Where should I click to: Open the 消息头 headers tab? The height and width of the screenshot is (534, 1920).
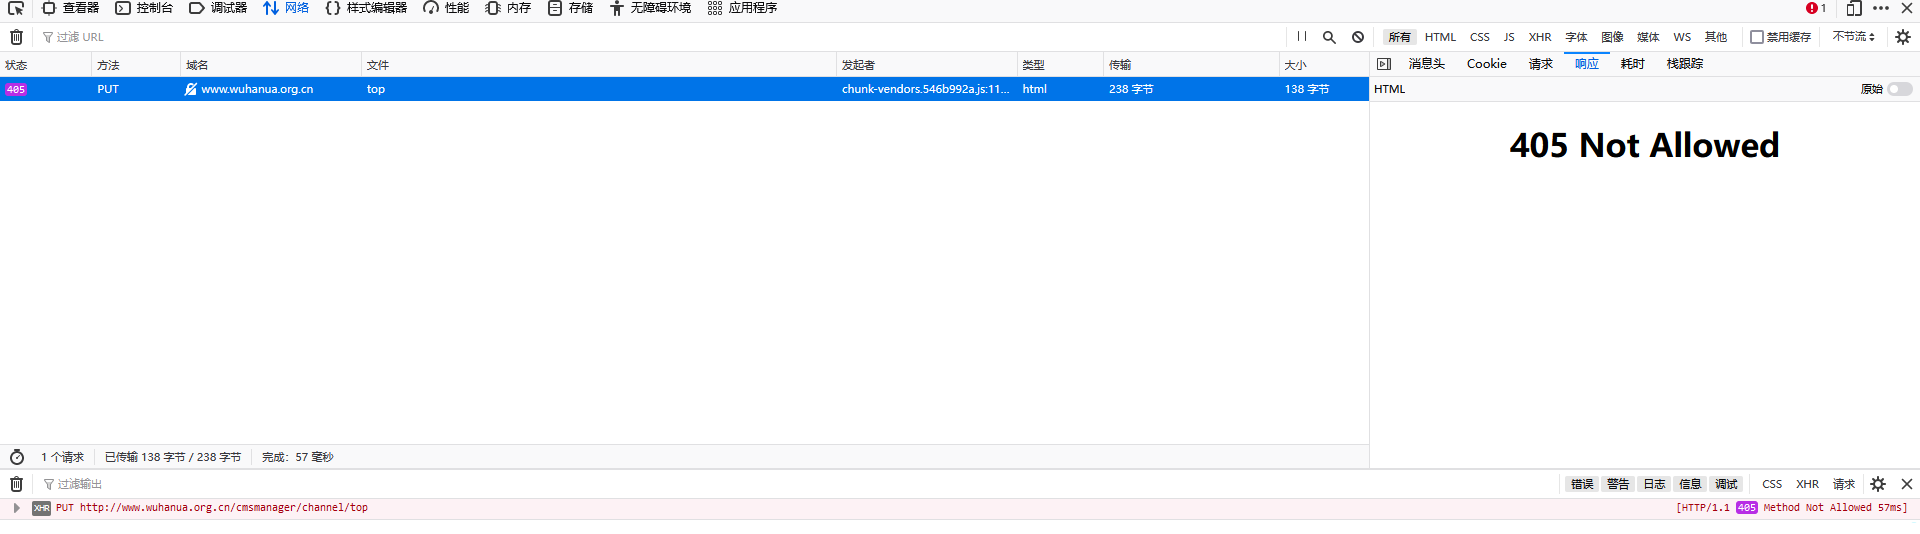[1427, 64]
